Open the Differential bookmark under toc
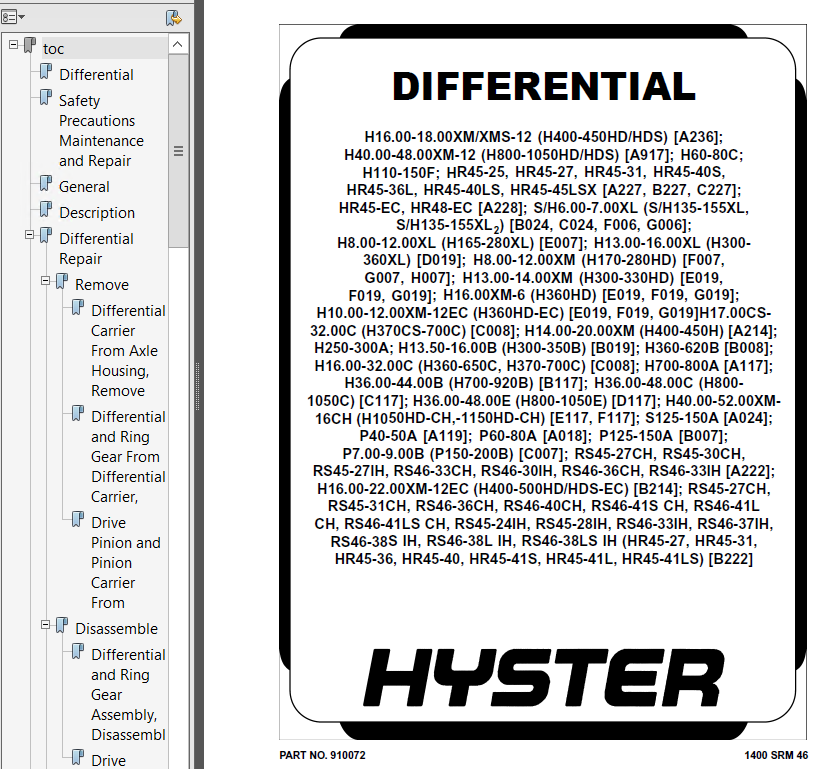The width and height of the screenshot is (840, 769). (x=96, y=74)
